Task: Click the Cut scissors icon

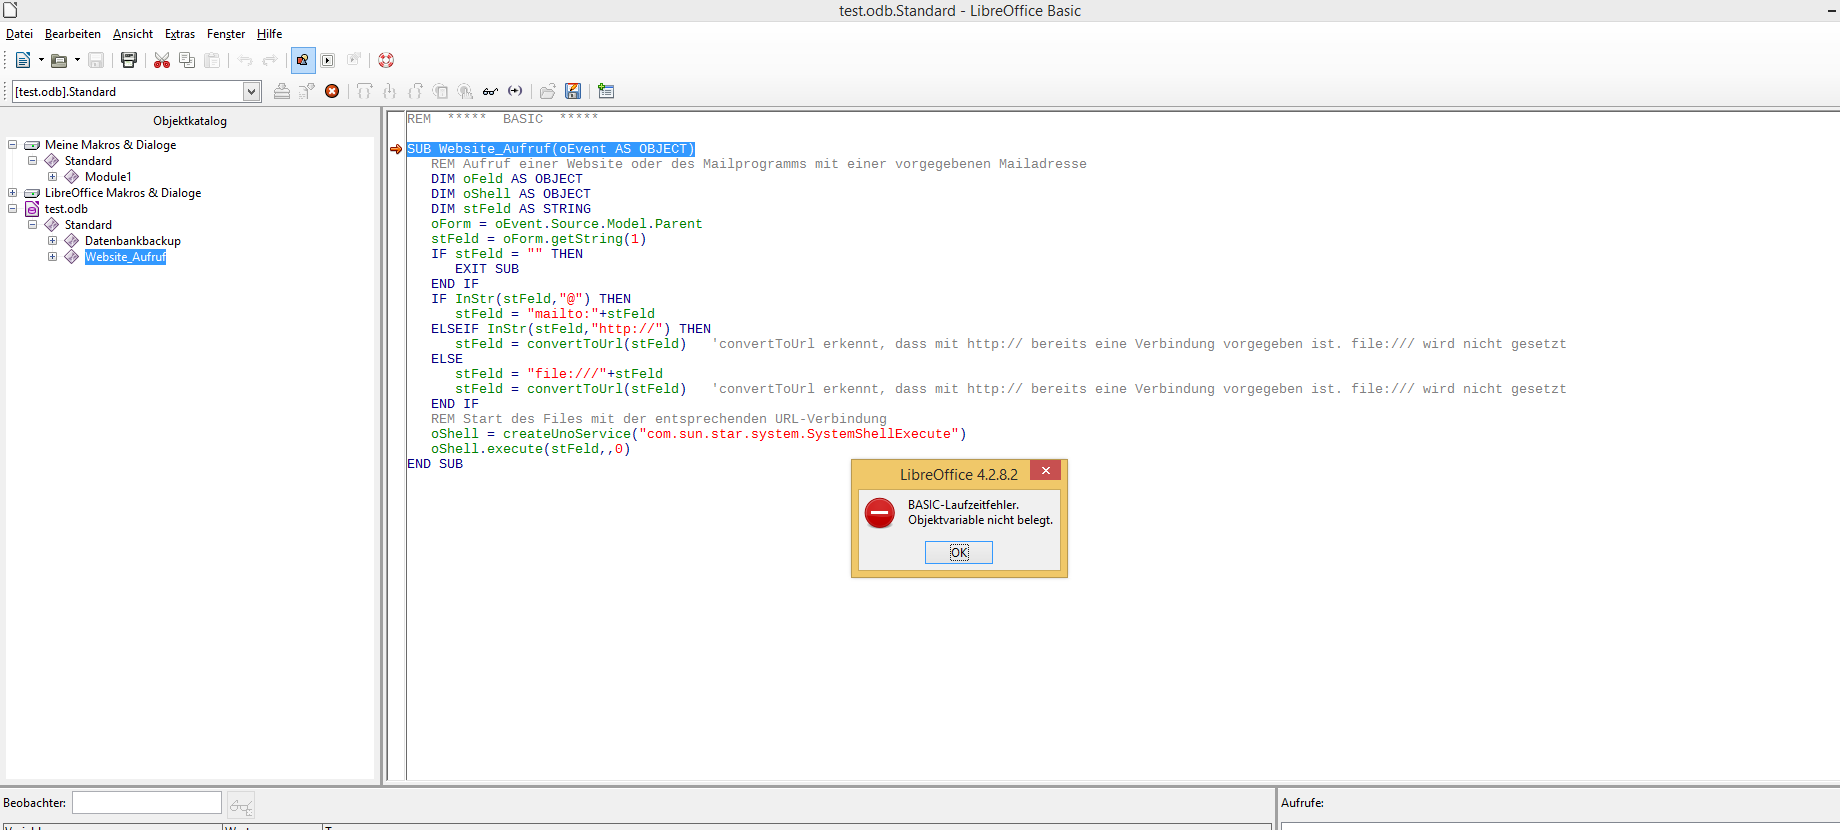Action: tap(161, 60)
